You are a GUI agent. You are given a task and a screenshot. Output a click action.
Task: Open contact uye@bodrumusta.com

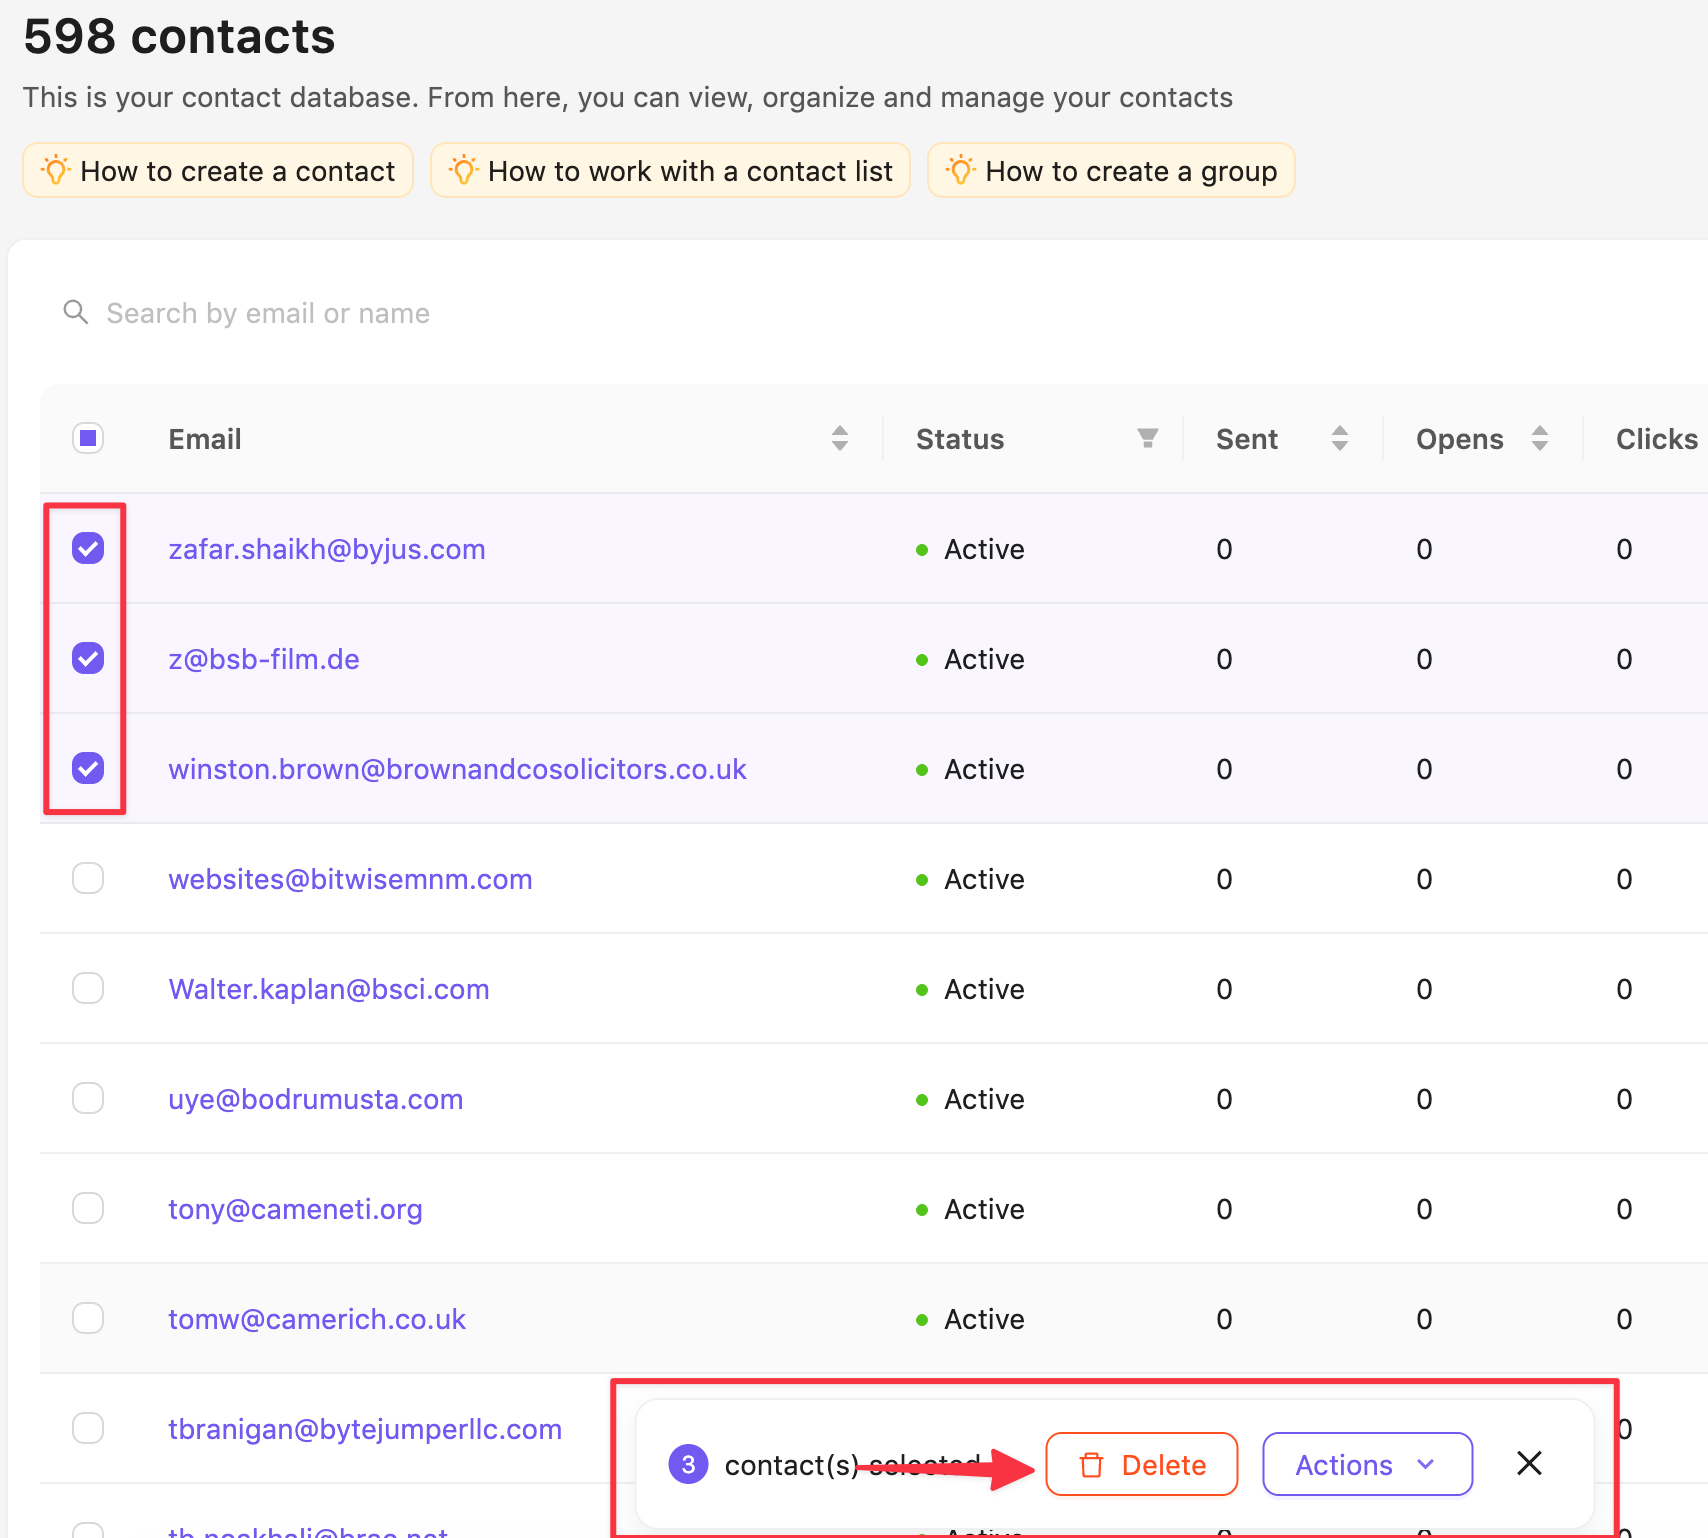point(315,1099)
